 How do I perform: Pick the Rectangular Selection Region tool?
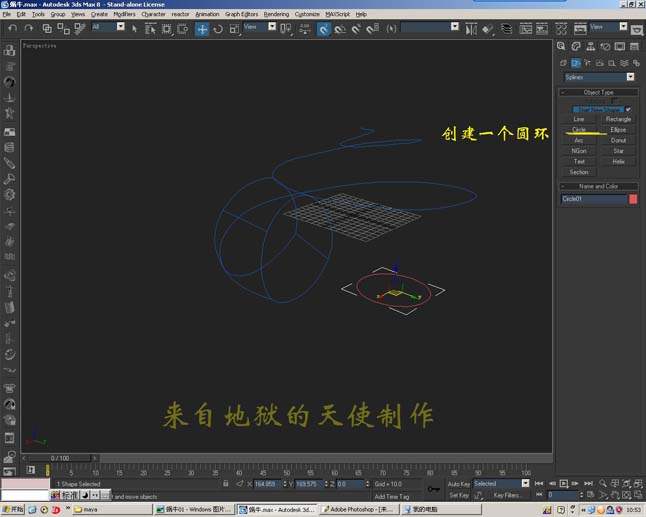click(x=166, y=28)
